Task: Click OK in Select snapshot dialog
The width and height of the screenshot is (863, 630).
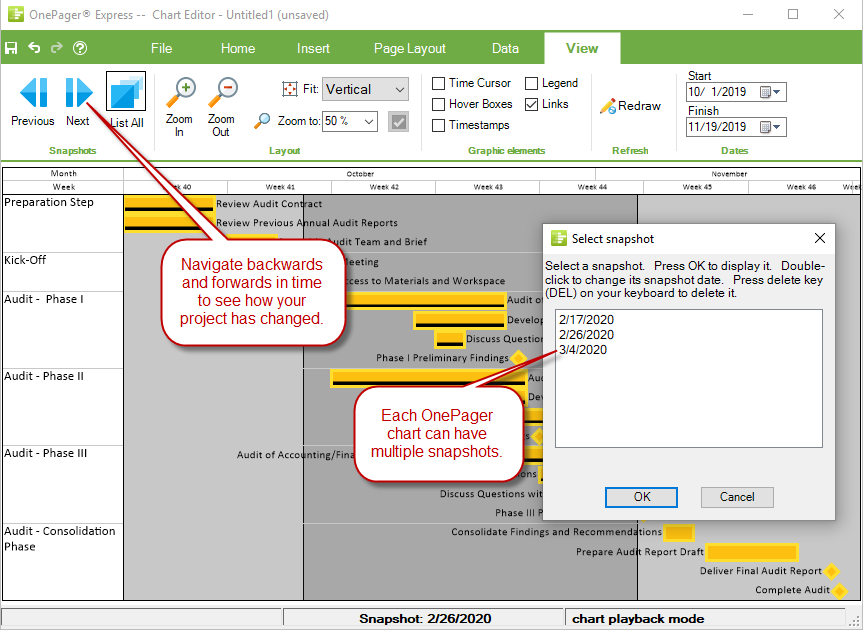Action: pyautogui.click(x=641, y=497)
